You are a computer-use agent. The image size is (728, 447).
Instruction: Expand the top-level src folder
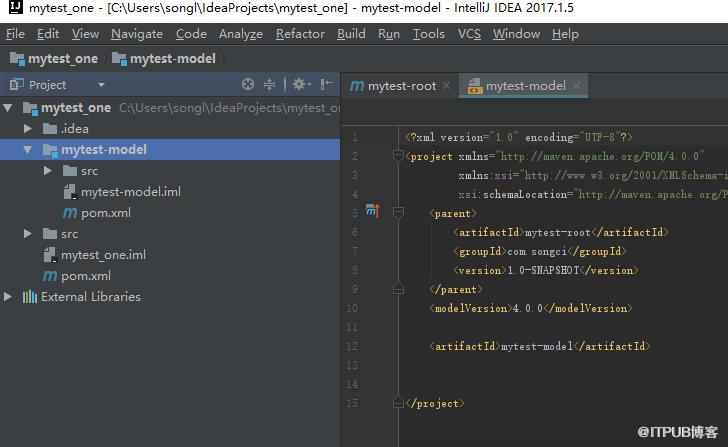point(28,233)
